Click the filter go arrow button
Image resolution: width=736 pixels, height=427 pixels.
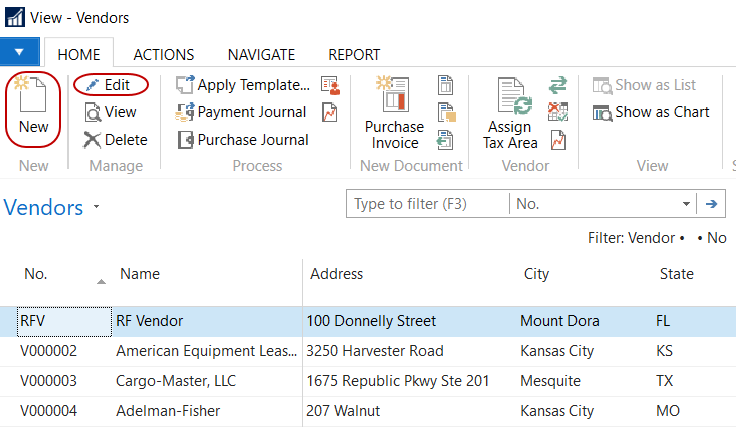(x=712, y=204)
